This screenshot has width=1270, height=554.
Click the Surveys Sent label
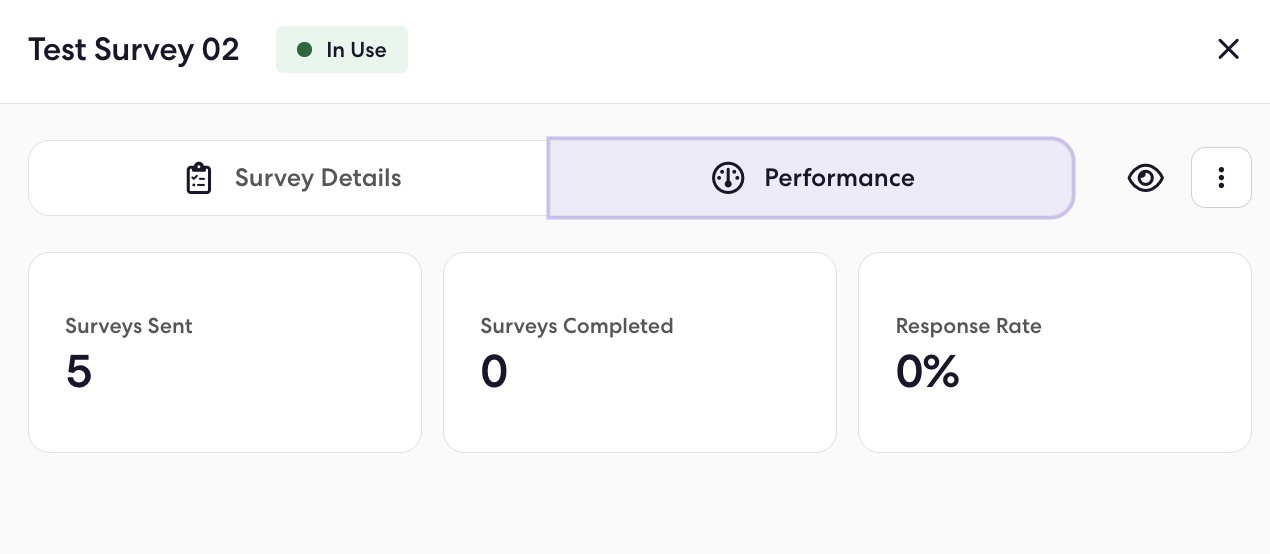click(x=129, y=326)
